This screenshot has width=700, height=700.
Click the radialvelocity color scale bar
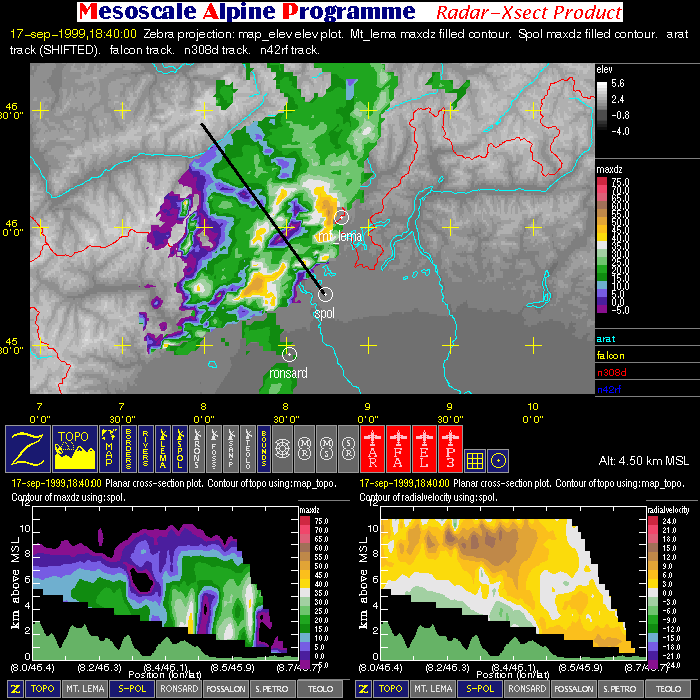653,592
